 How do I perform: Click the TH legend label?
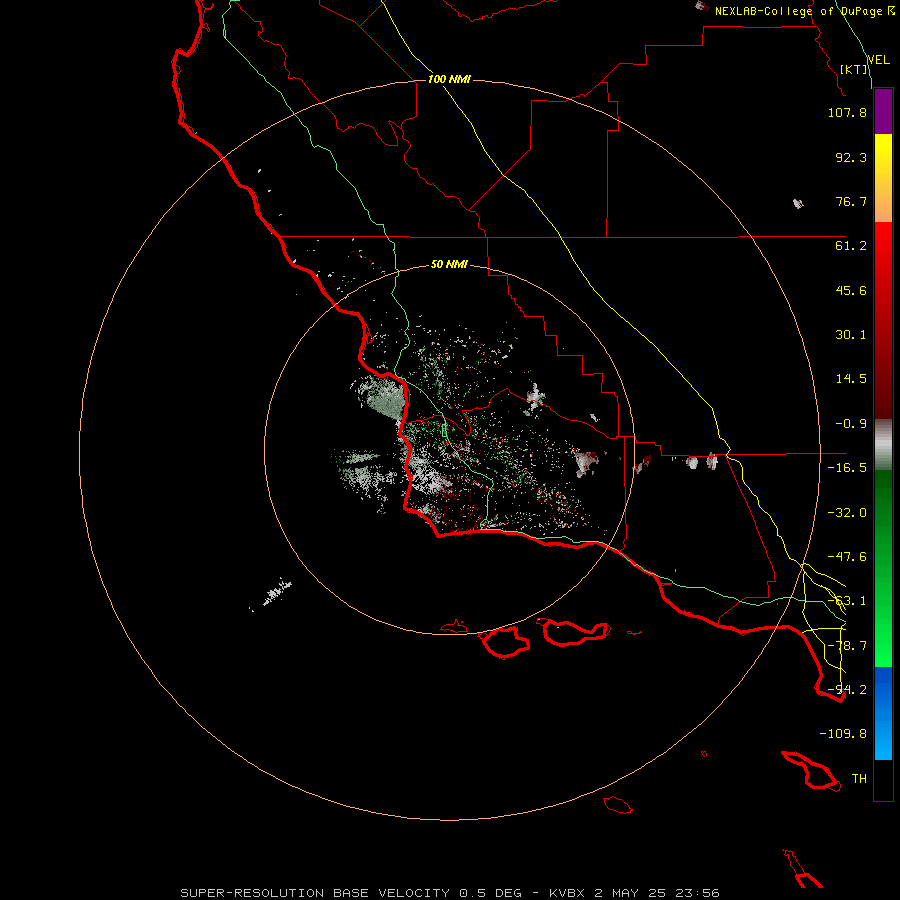point(859,779)
